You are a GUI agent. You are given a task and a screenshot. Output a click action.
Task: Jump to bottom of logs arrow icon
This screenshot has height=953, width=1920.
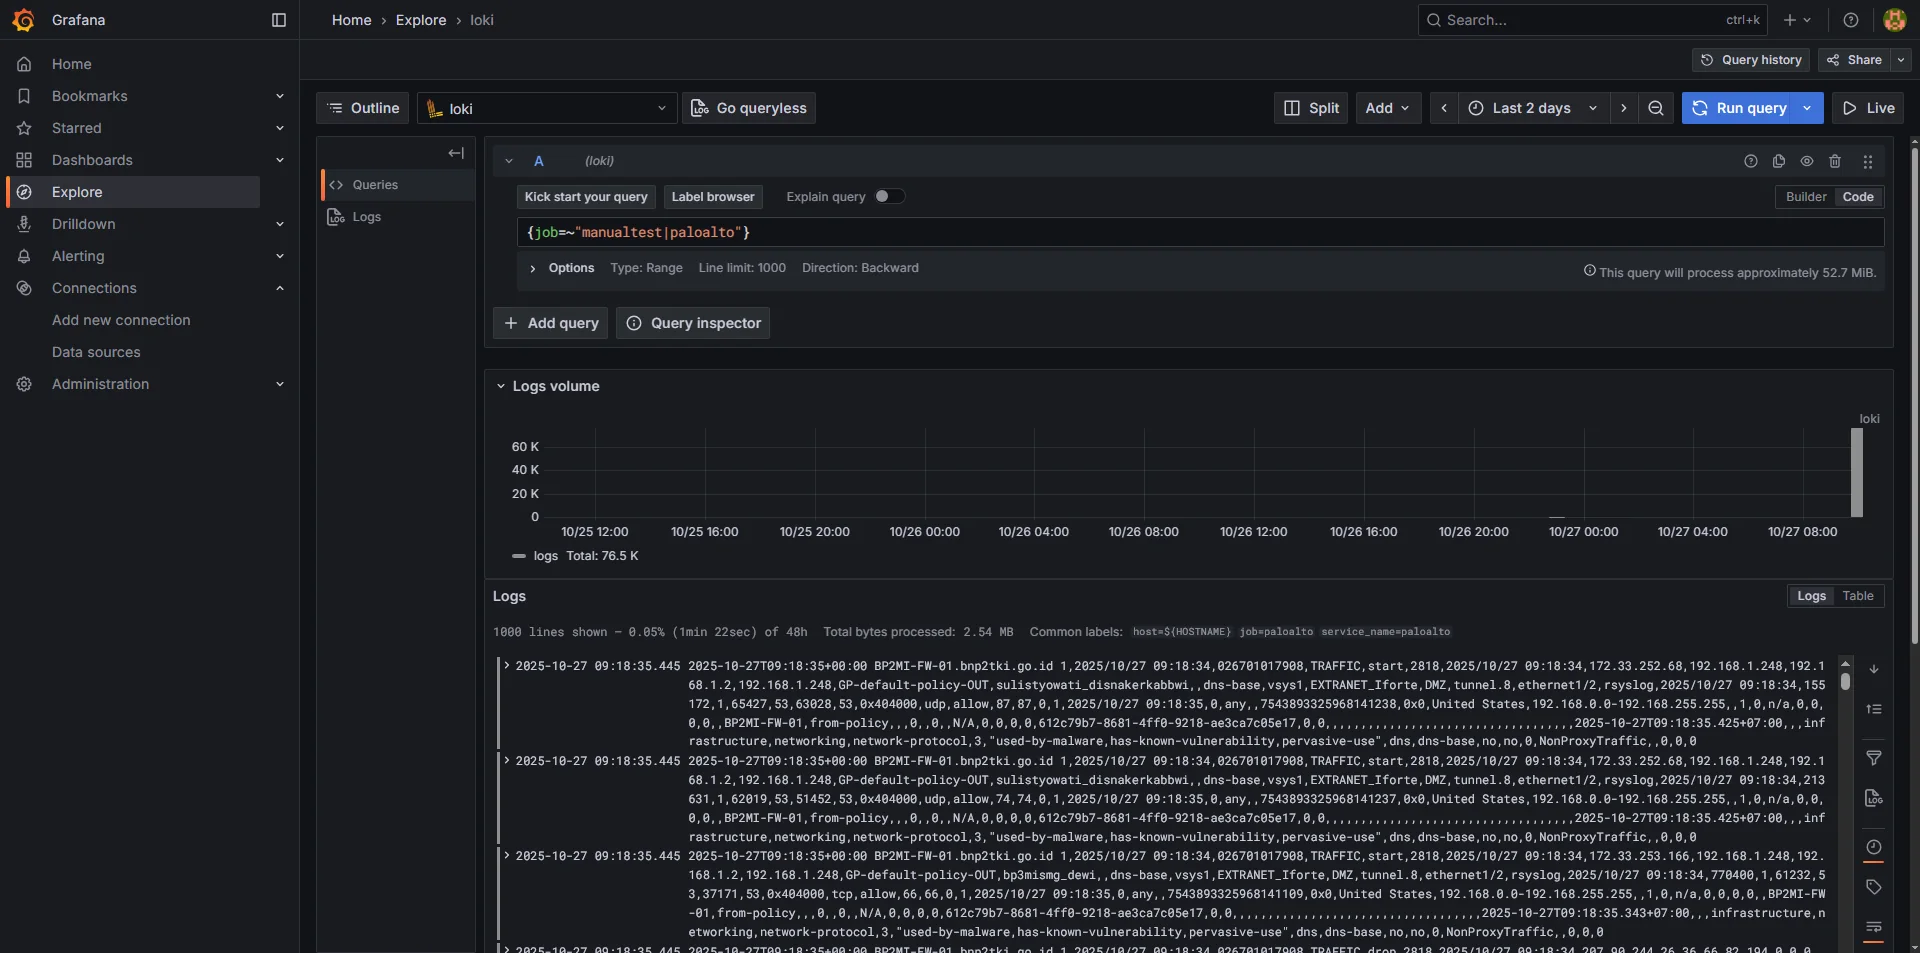point(1874,669)
